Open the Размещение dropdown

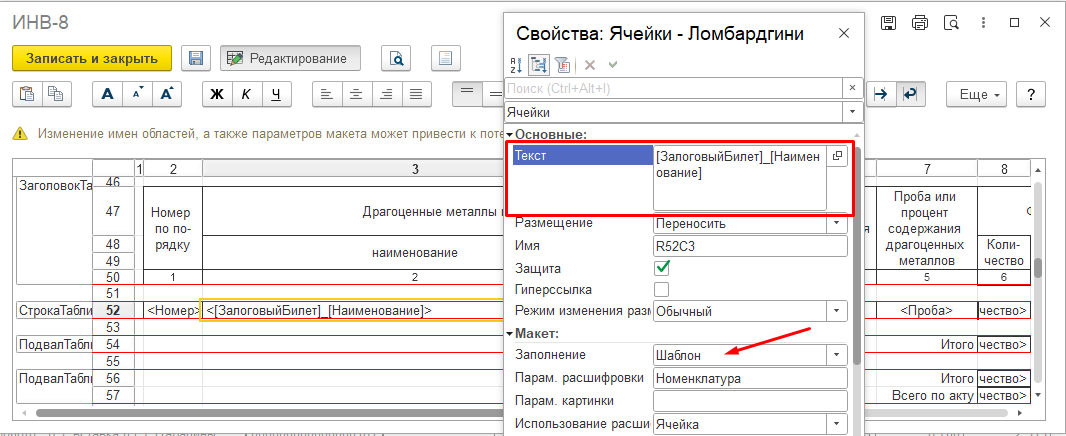pos(837,223)
